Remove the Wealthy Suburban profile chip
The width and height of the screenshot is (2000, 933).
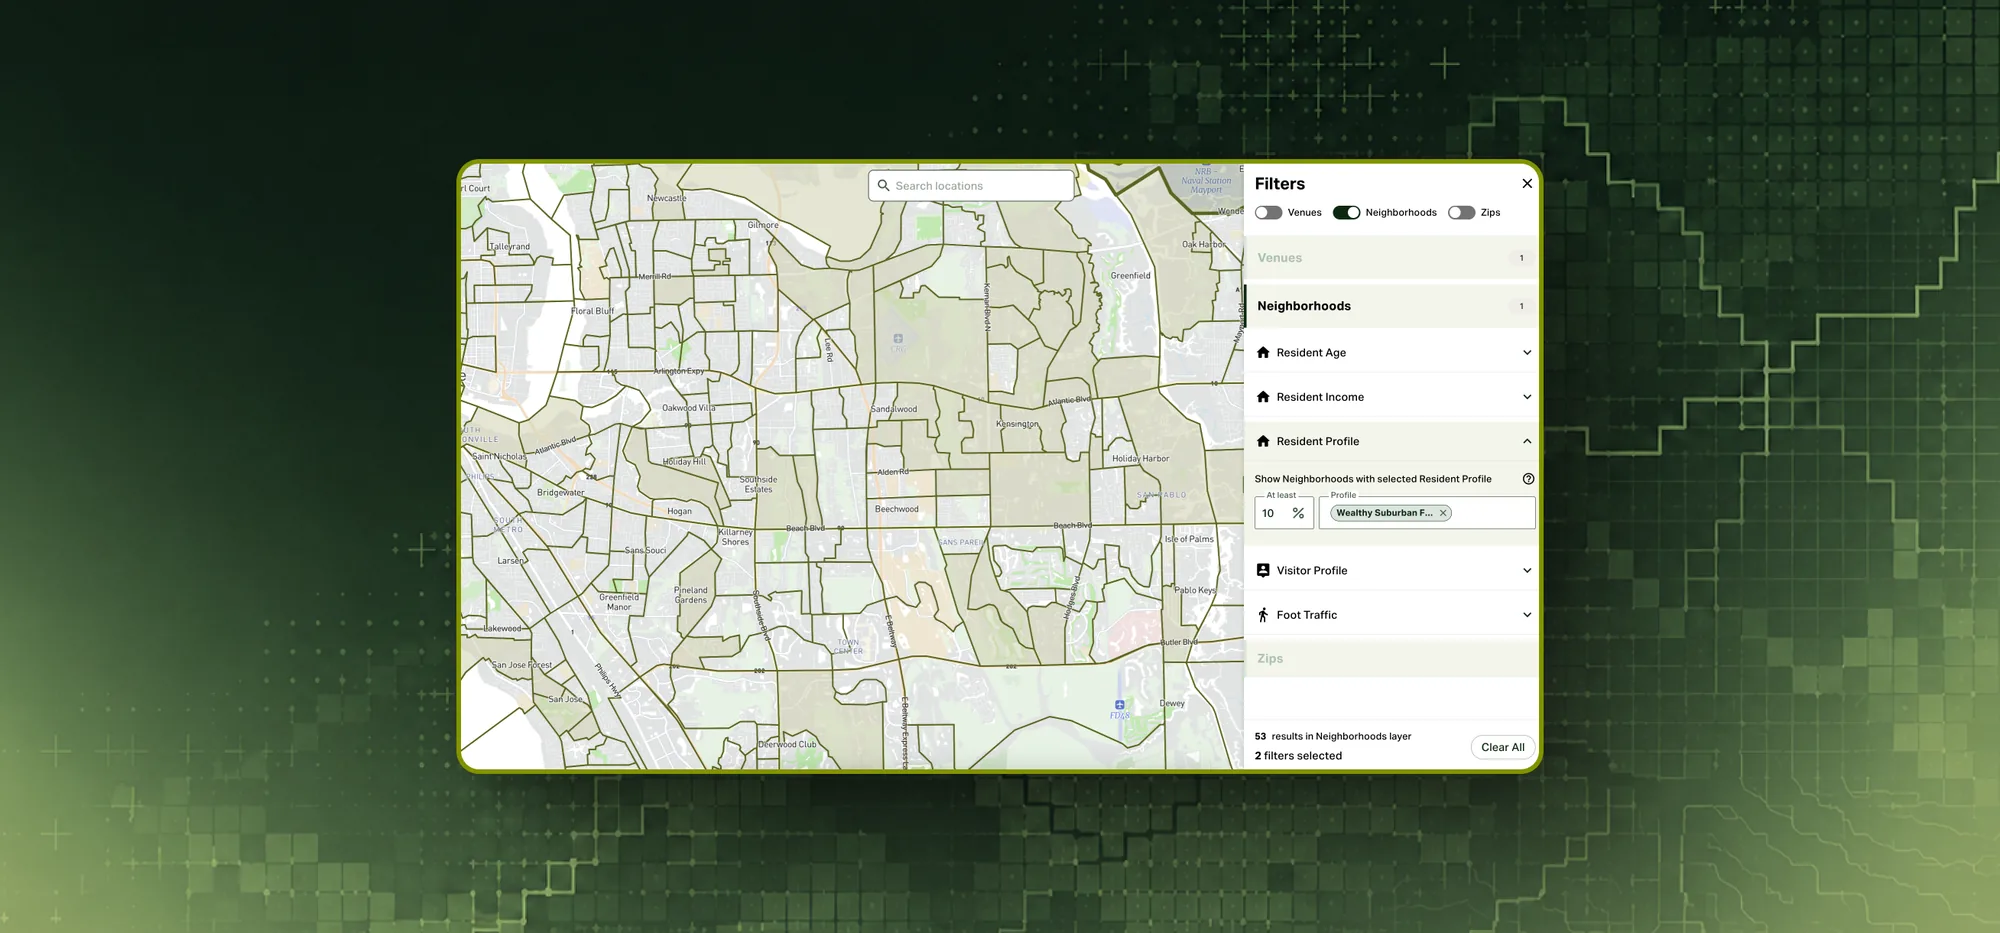coord(1443,513)
